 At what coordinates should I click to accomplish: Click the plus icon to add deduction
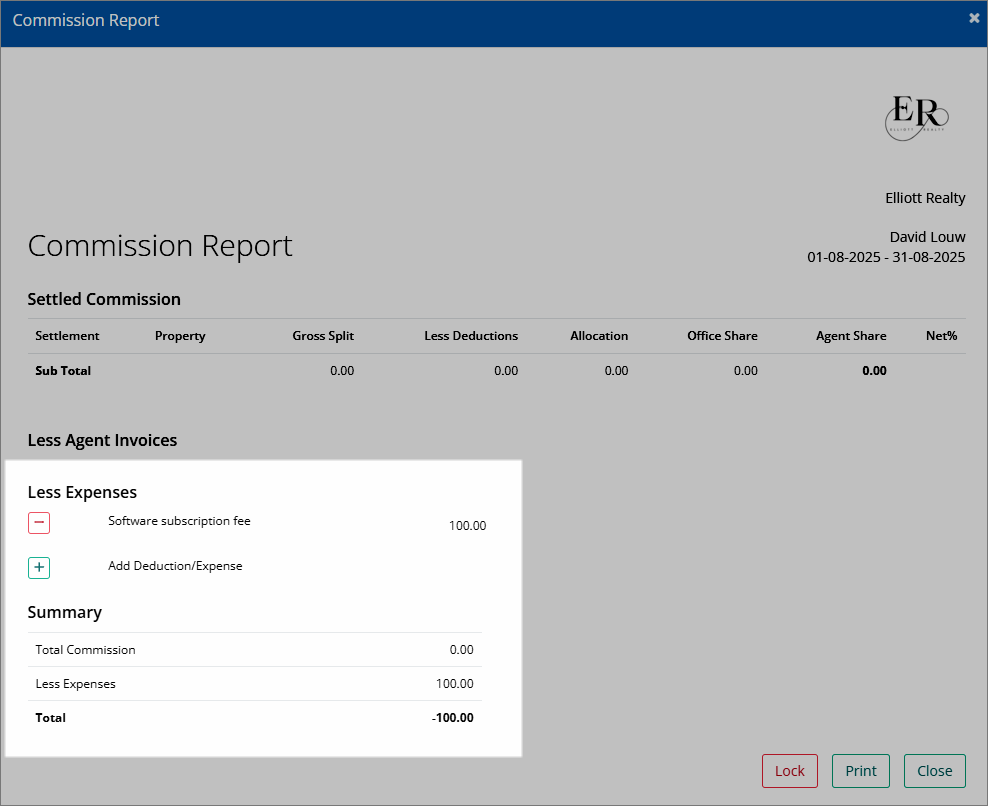click(38, 568)
